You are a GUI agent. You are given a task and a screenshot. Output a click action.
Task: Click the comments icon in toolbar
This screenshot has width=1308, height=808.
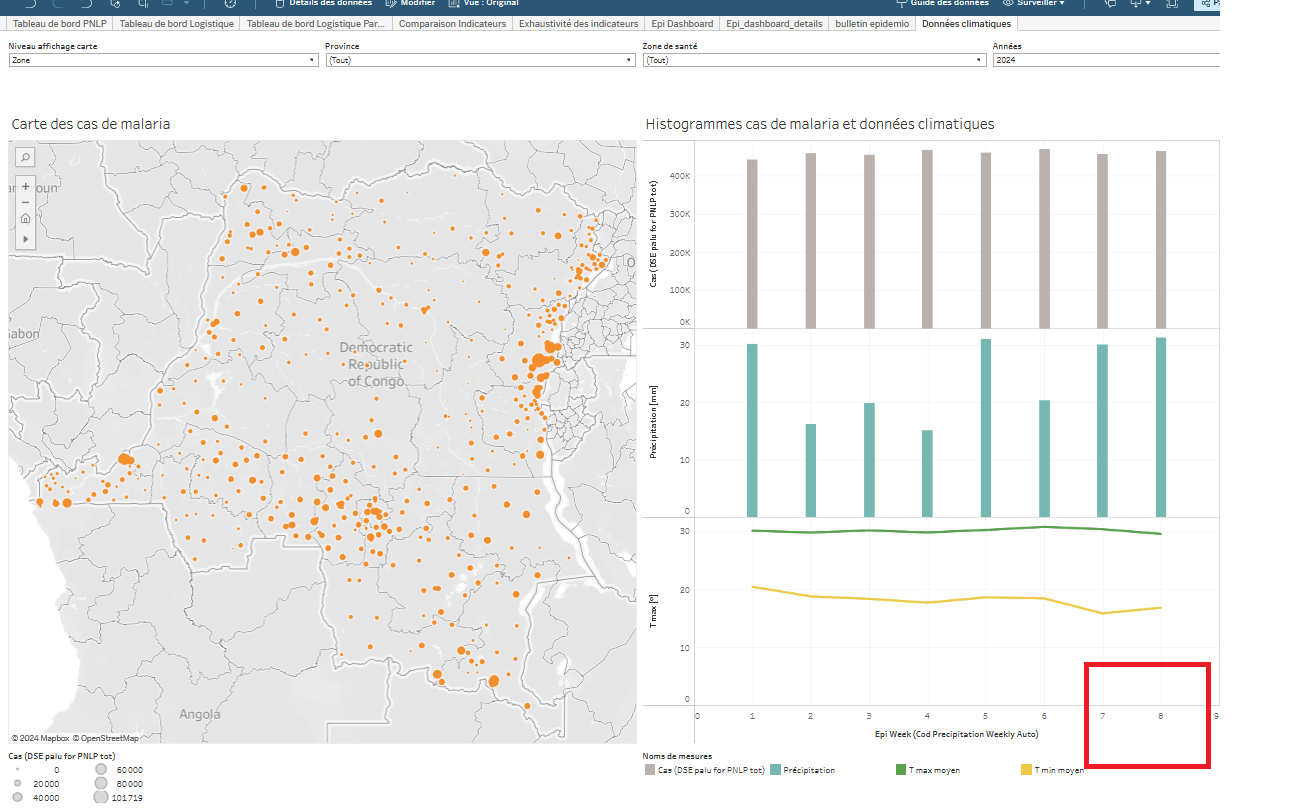(x=1110, y=4)
